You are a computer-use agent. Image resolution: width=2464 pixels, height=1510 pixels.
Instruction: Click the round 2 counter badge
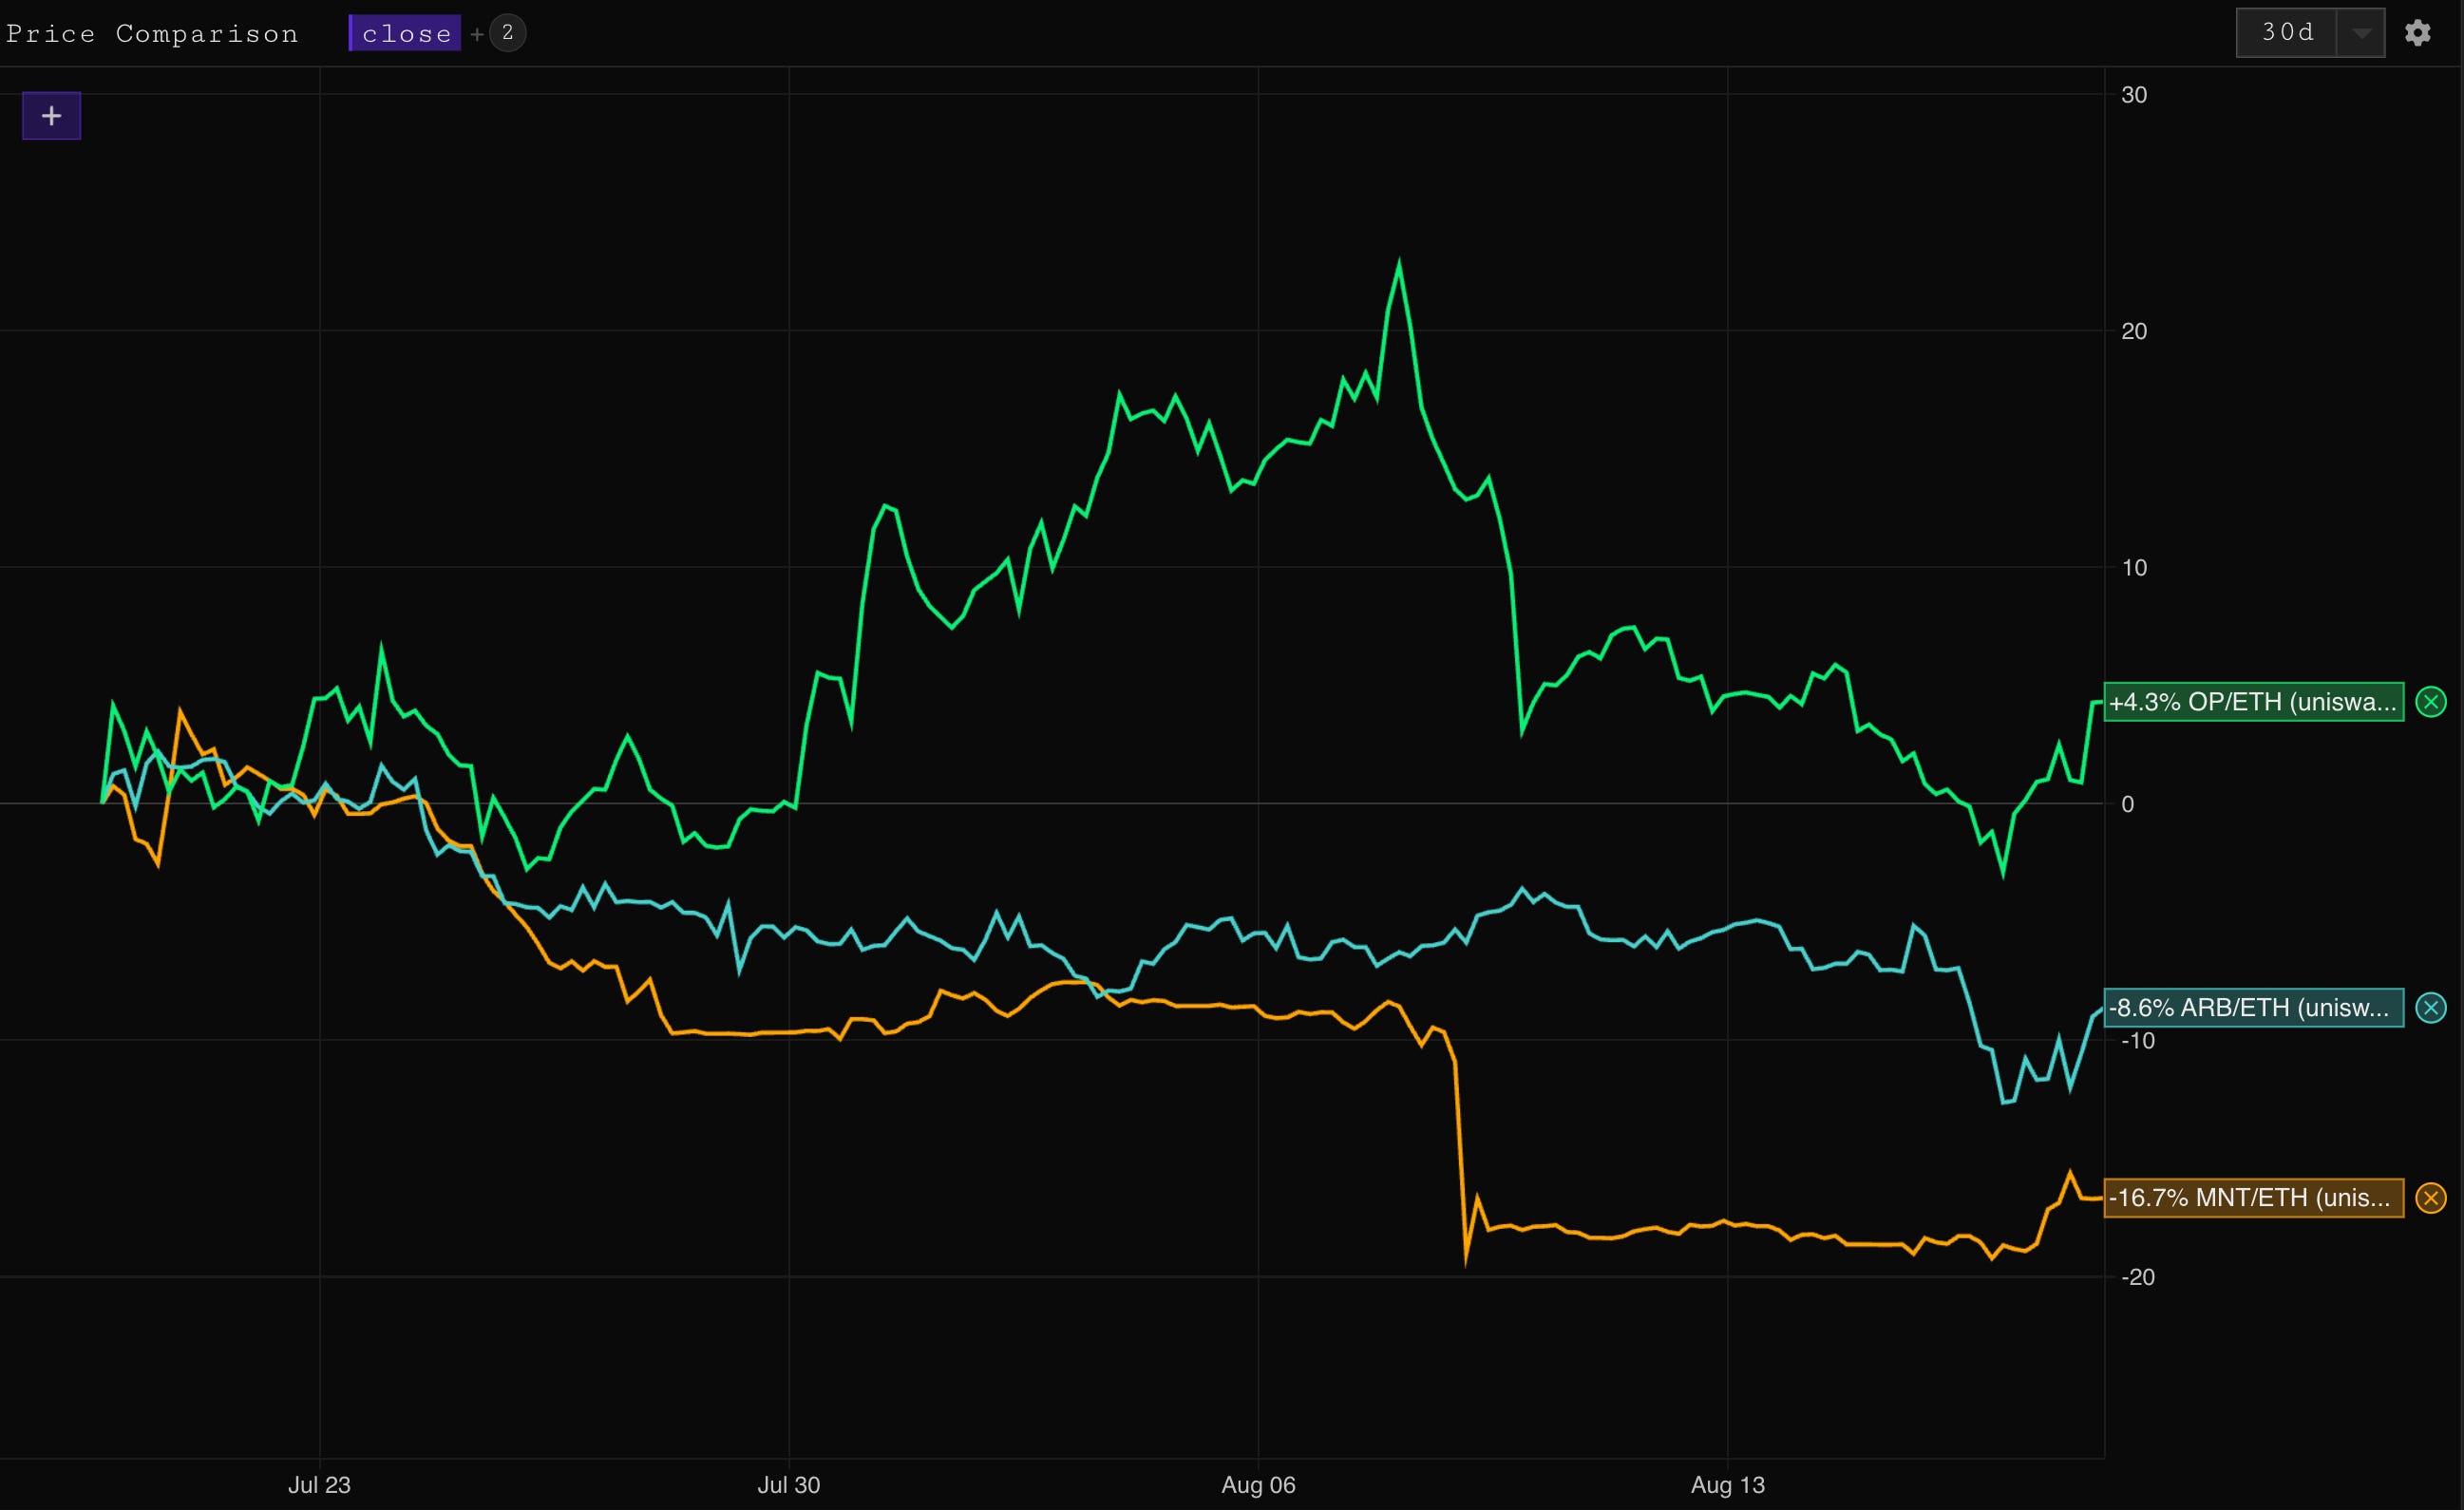[x=508, y=33]
